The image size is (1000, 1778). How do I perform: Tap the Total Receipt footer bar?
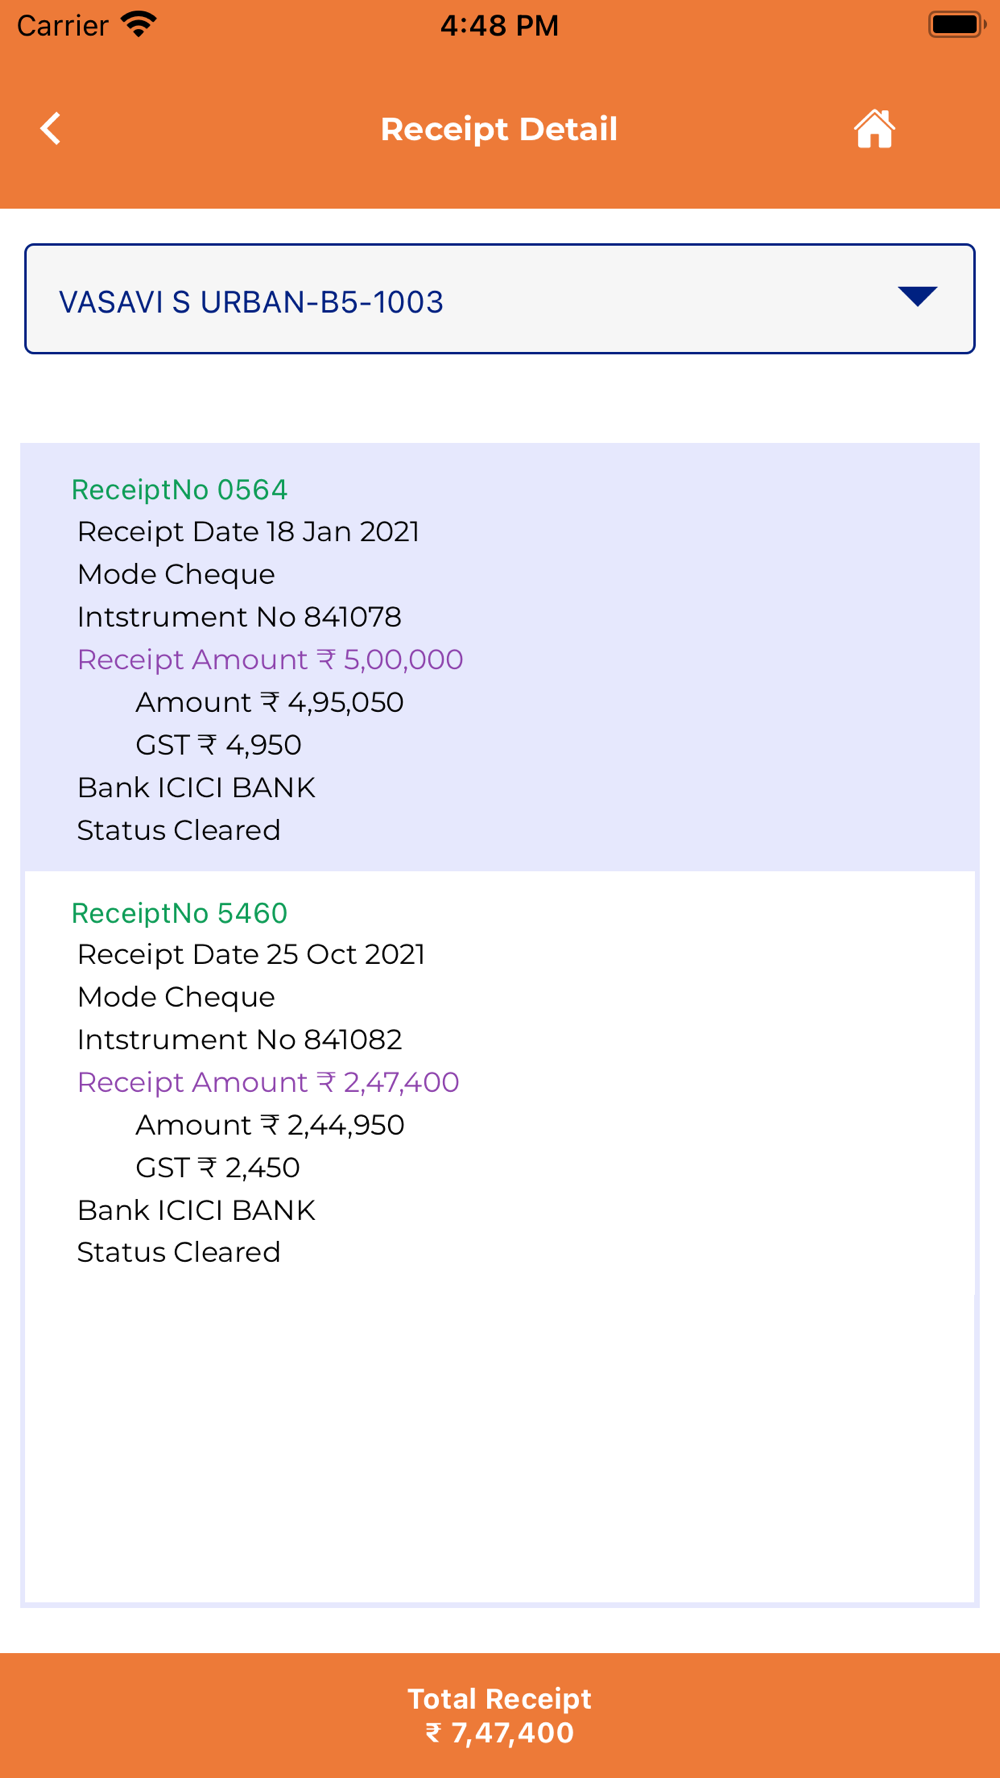(500, 1715)
